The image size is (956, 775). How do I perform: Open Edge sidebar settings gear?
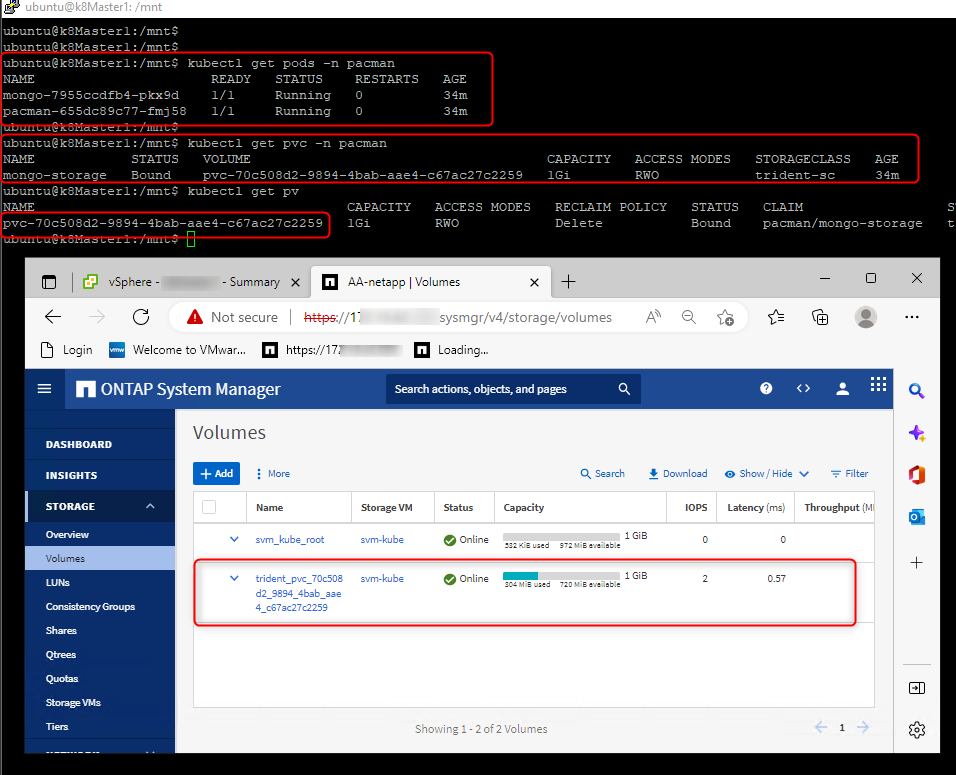(916, 730)
